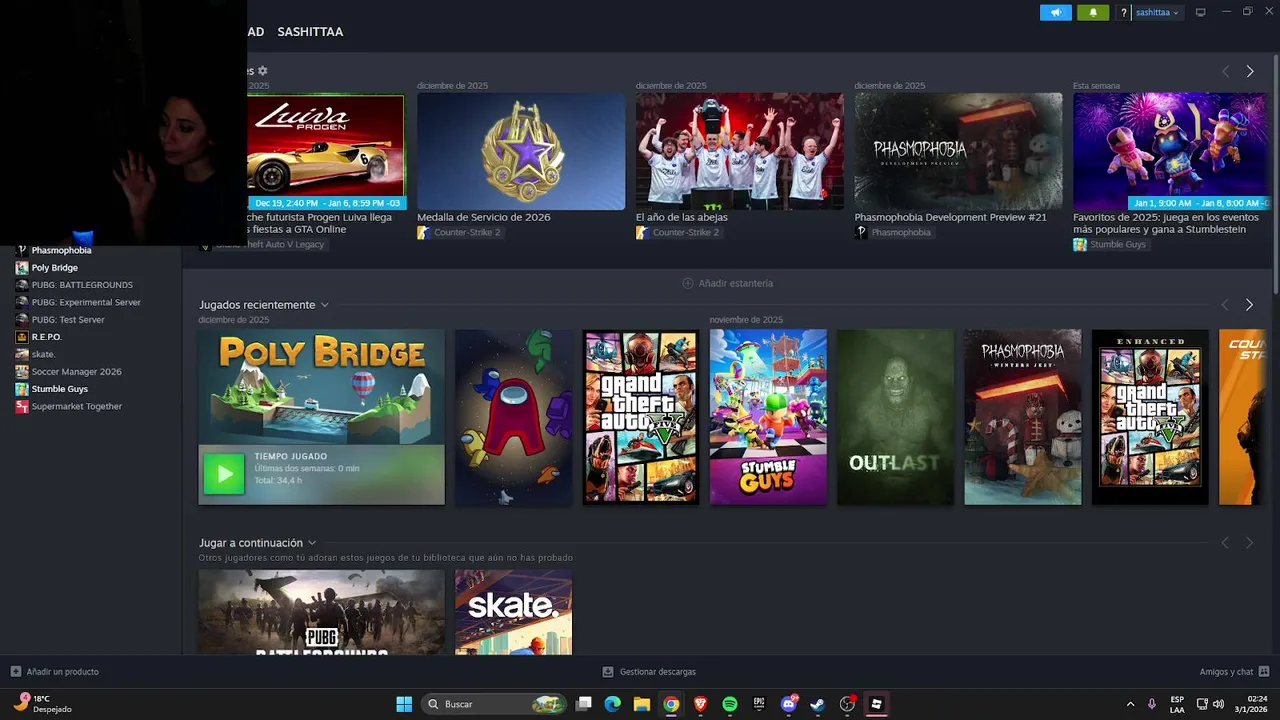The height and width of the screenshot is (720, 1280).
Task: Switch to Big Picture mode monitor icon
Action: point(1201,12)
